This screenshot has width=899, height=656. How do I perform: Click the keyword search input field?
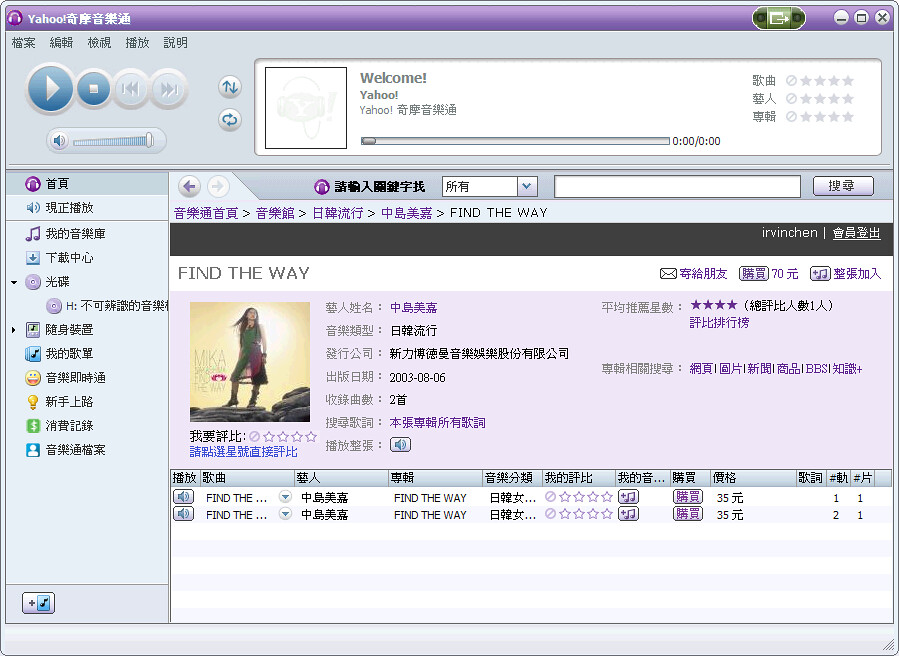click(x=677, y=187)
